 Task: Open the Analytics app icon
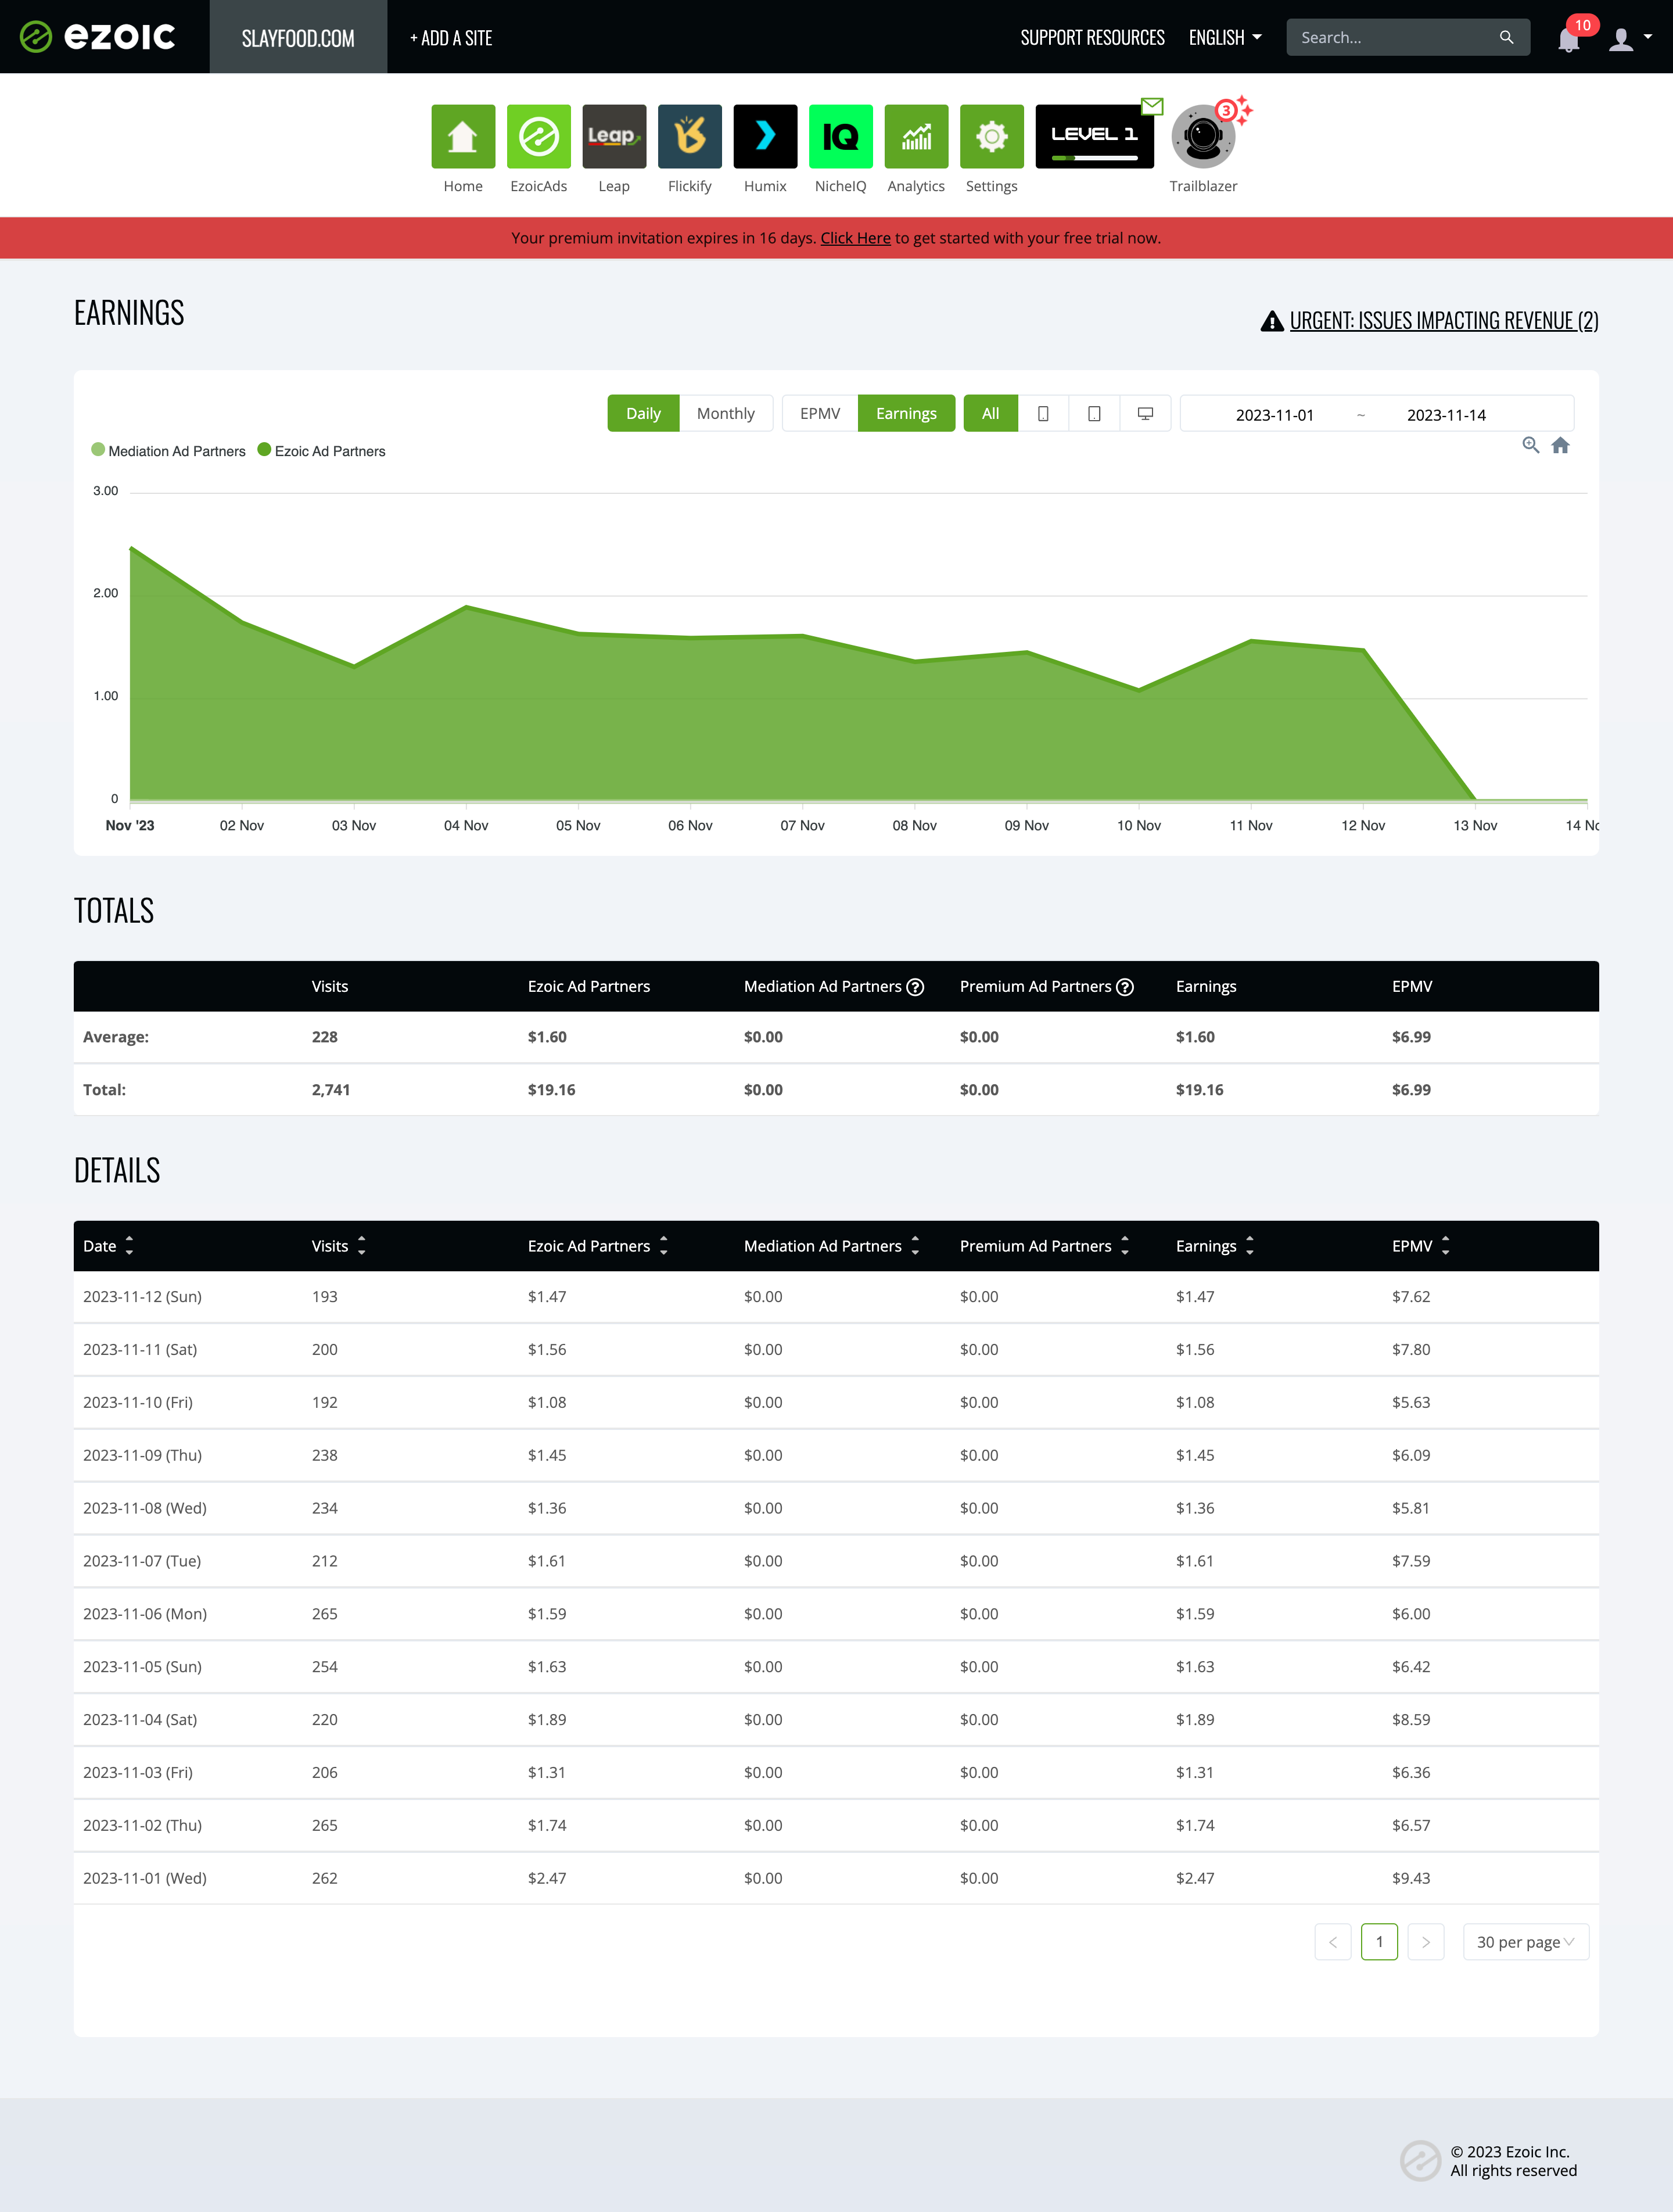pyautogui.click(x=916, y=136)
